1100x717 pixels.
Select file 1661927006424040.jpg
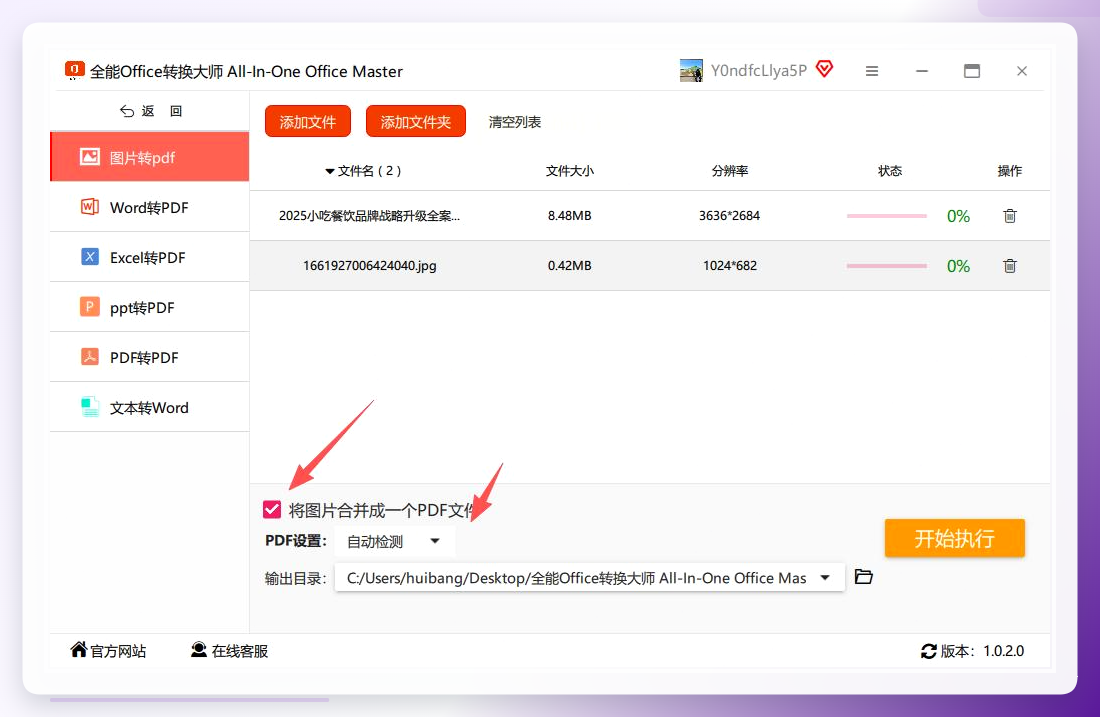(x=370, y=265)
